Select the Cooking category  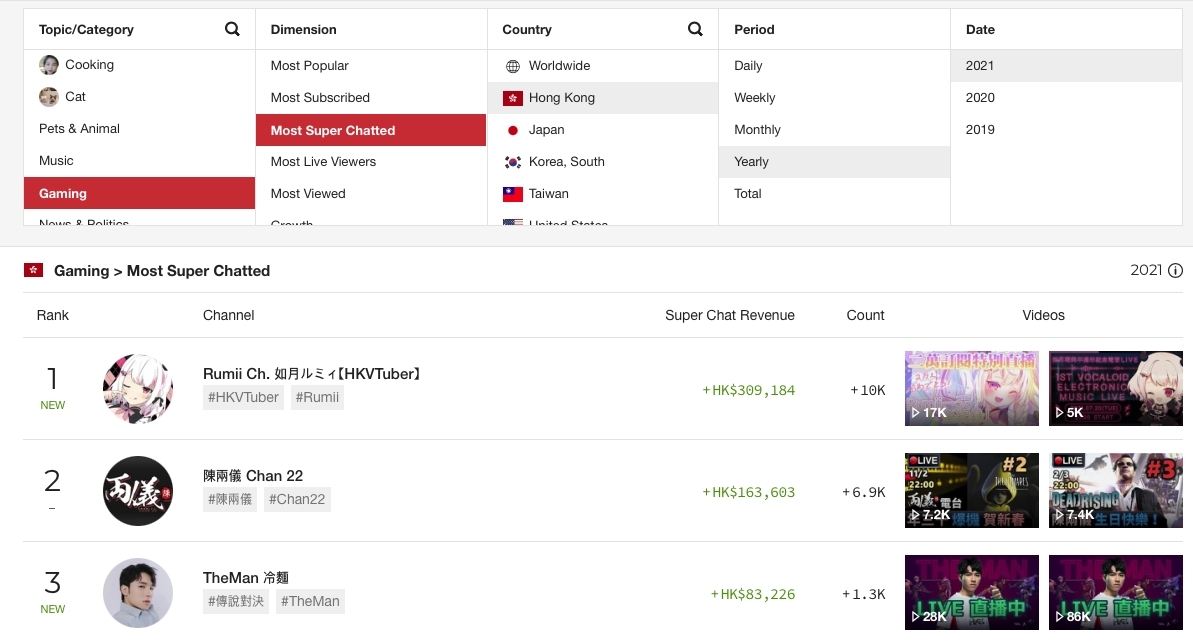point(91,64)
